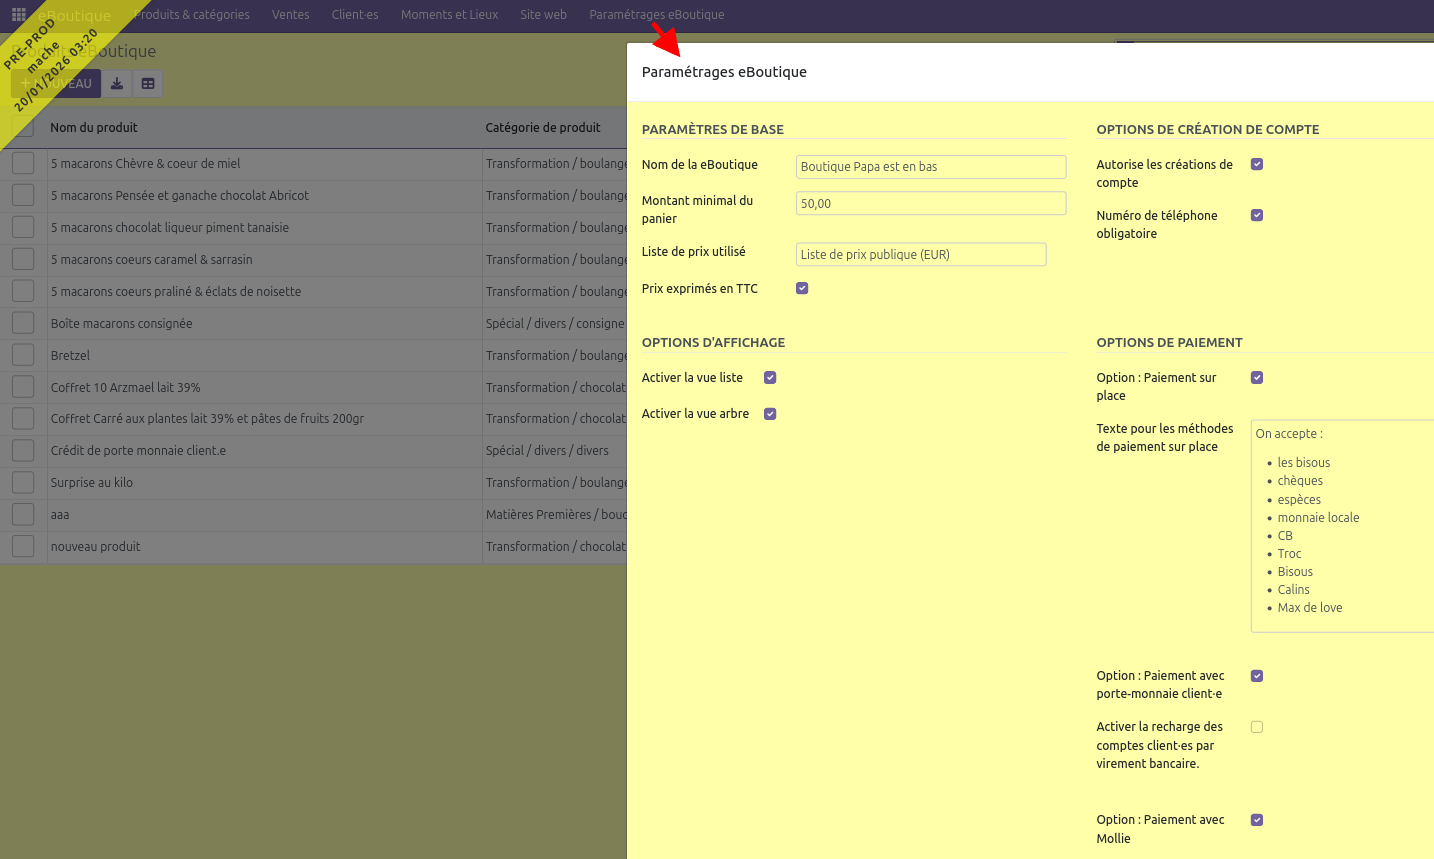Open Moments et Lieux menu
The image size is (1434, 859).
[x=449, y=15]
